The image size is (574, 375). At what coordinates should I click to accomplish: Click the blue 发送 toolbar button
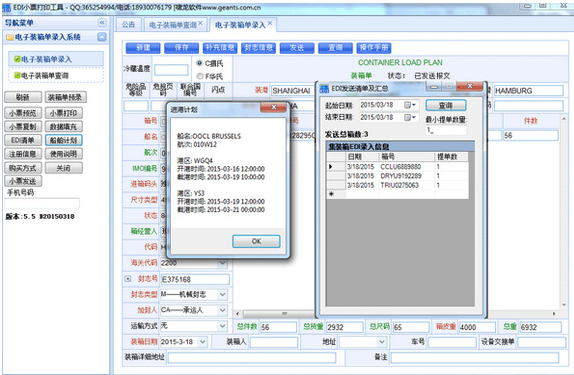pyautogui.click(x=297, y=48)
